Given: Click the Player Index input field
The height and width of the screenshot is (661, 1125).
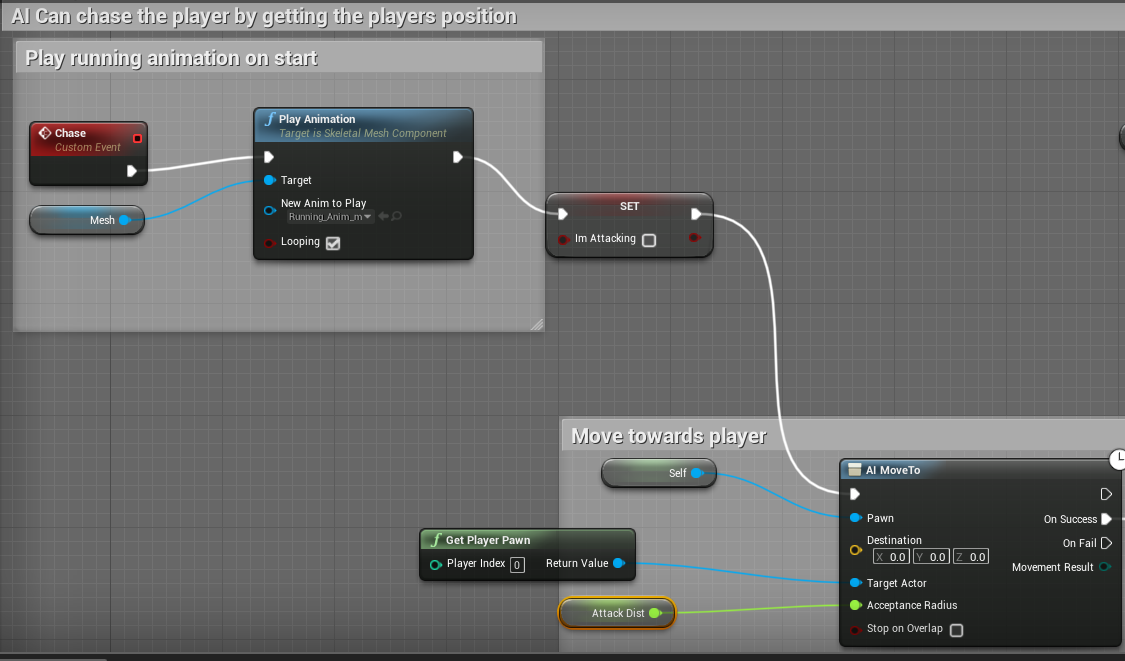Looking at the screenshot, I should tap(517, 565).
